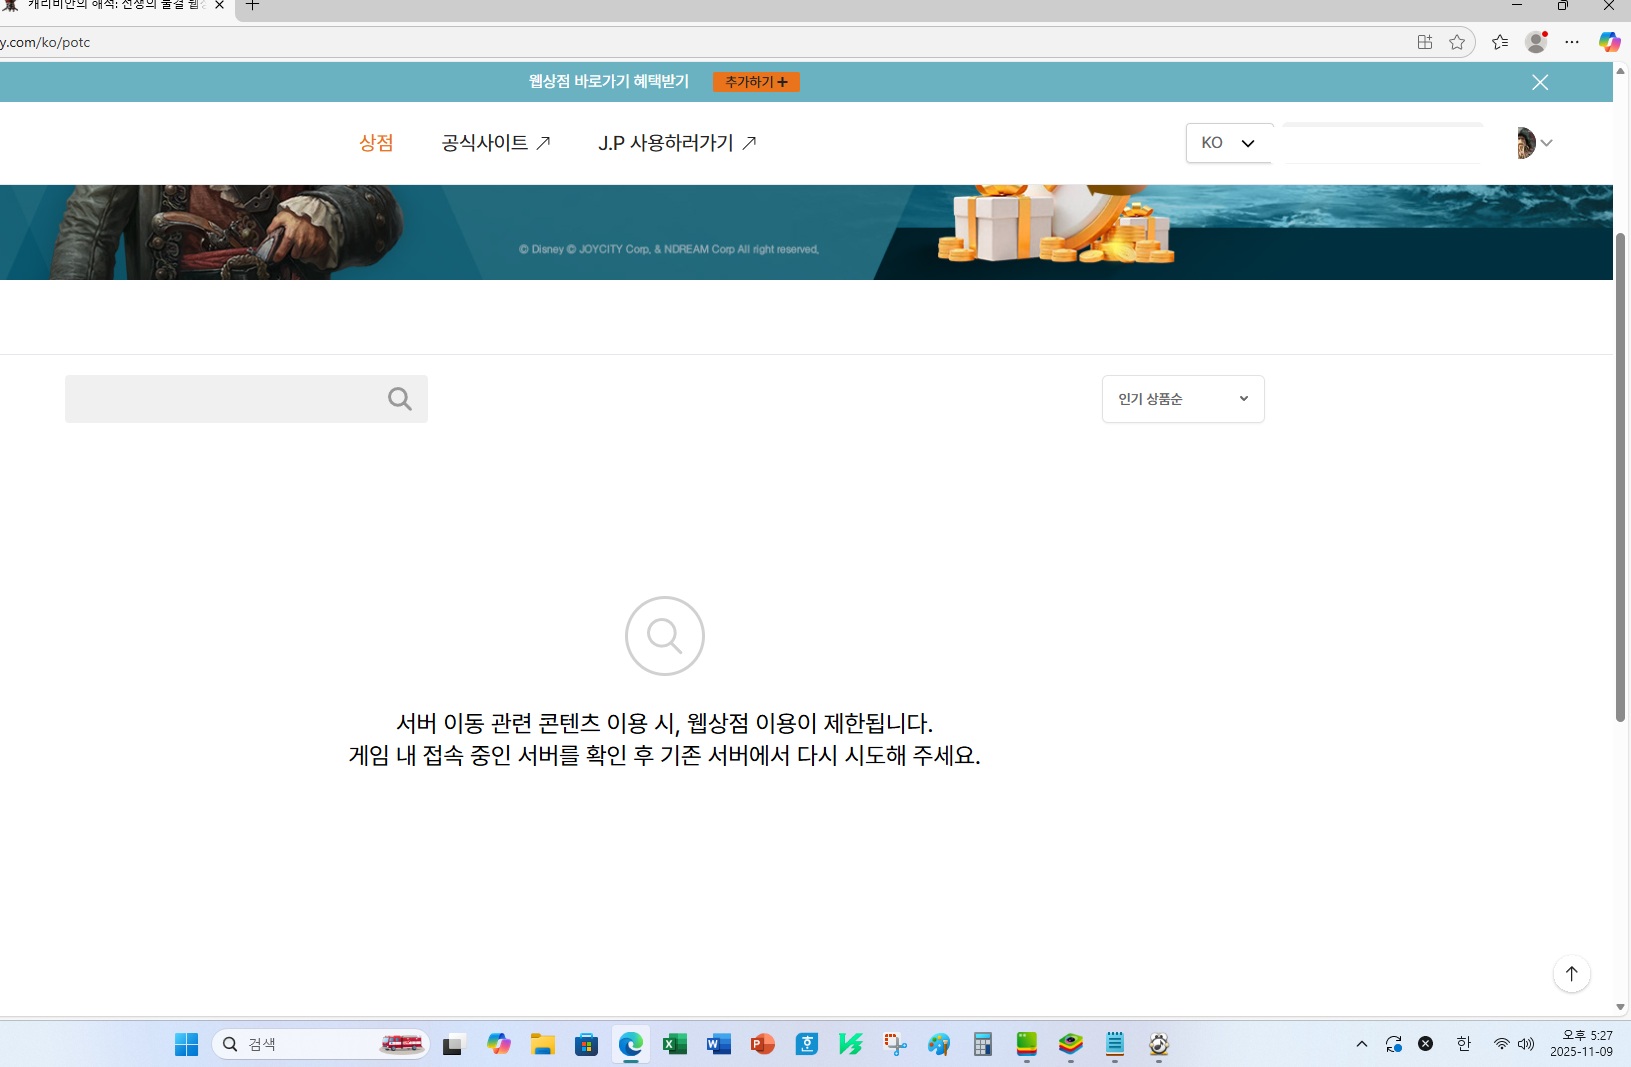Image resolution: width=1631 pixels, height=1067 pixels.
Task: Open the 공식사이트 navigation link
Action: pyautogui.click(x=496, y=143)
